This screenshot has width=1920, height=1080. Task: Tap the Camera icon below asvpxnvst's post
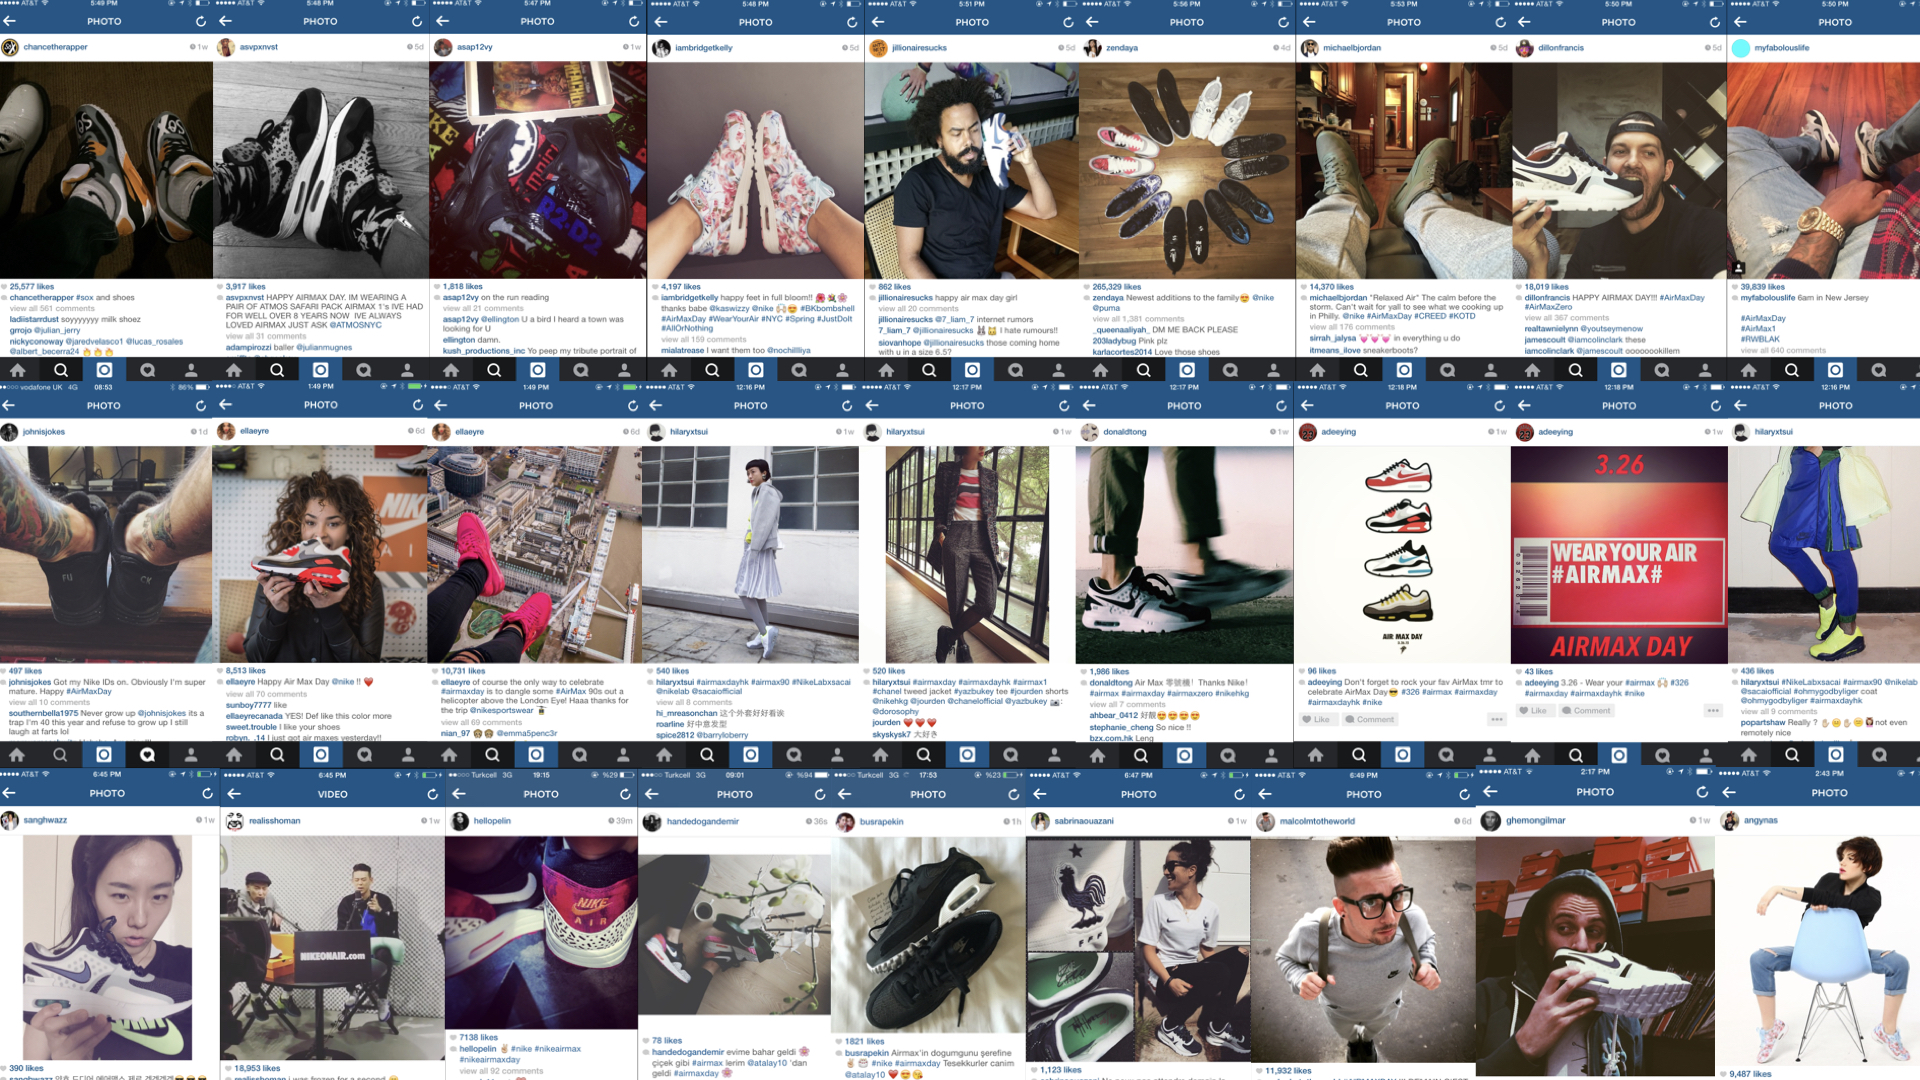pyautogui.click(x=320, y=370)
